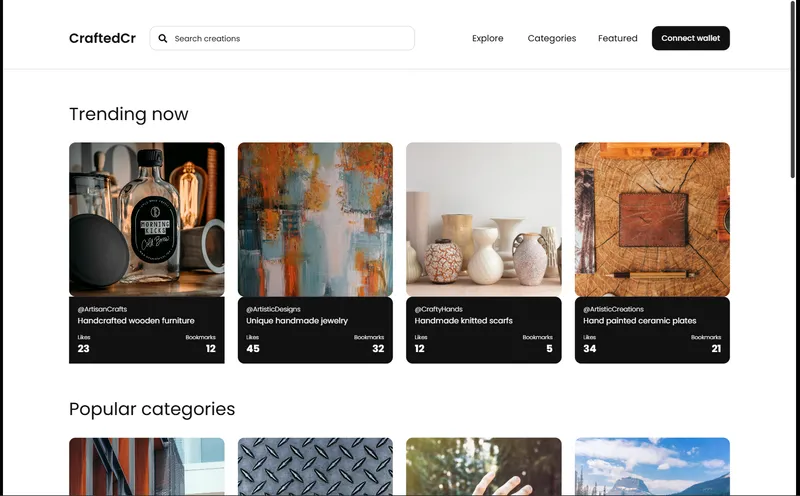The width and height of the screenshot is (800, 496).
Task: Open Unique handmade jewelry title
Action: tap(297, 320)
